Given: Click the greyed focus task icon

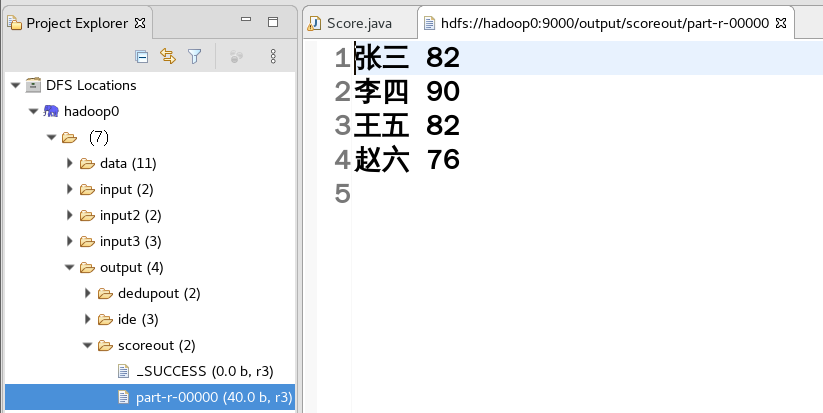Looking at the screenshot, I should coord(237,57).
